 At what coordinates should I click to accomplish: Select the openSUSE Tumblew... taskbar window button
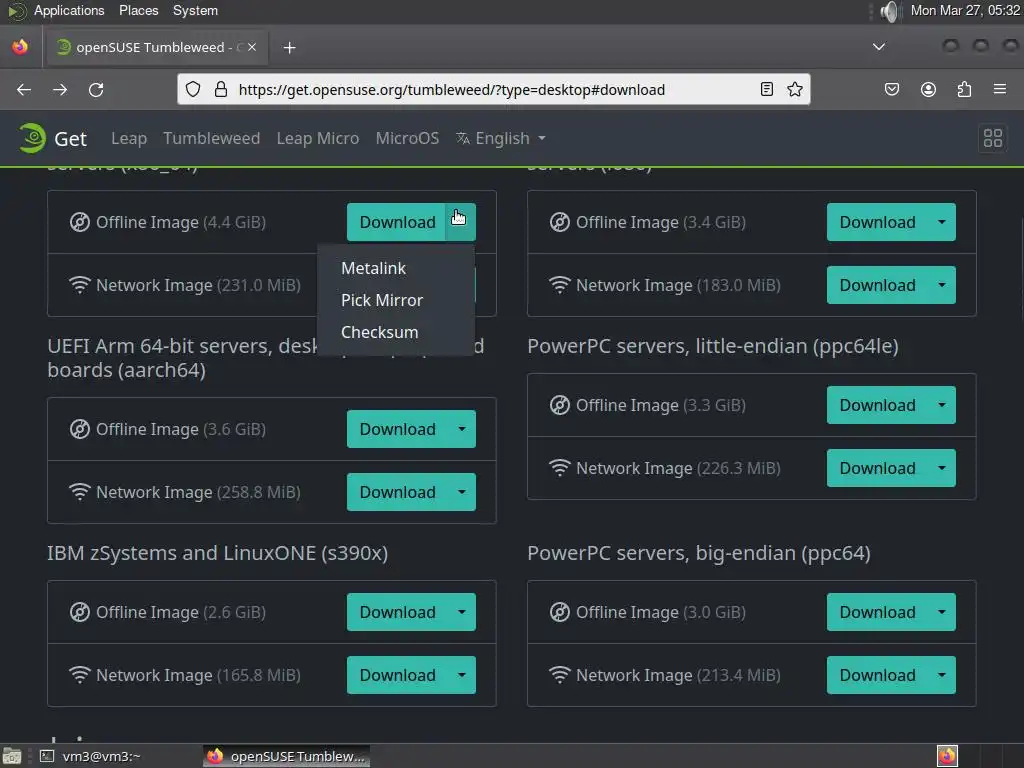click(287, 756)
